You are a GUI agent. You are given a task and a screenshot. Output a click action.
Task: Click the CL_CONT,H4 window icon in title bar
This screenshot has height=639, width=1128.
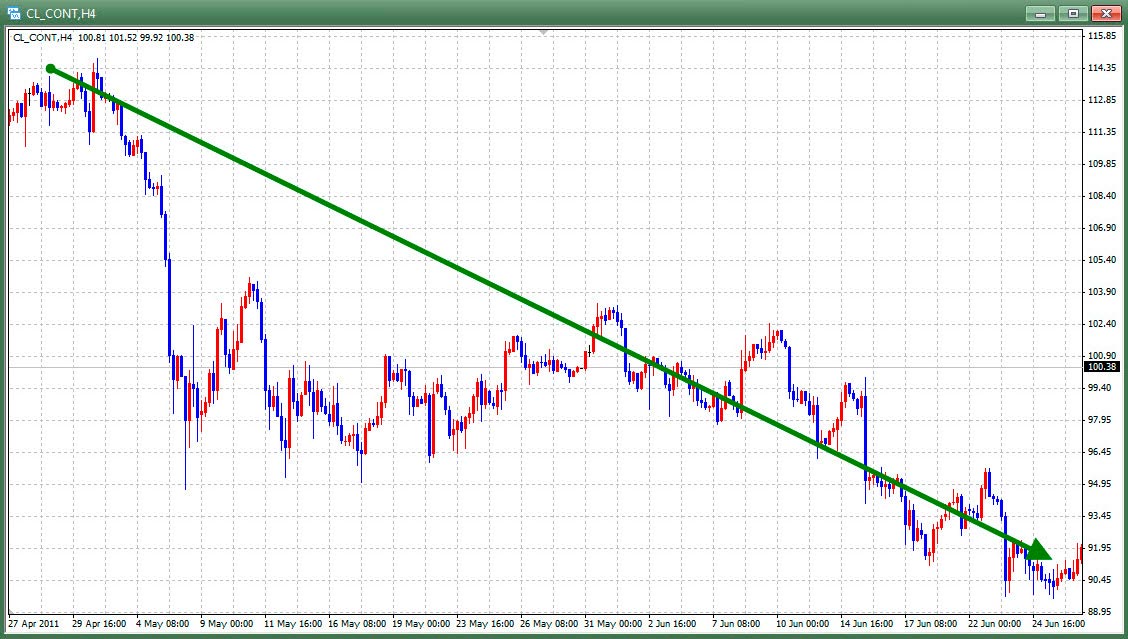[14, 13]
